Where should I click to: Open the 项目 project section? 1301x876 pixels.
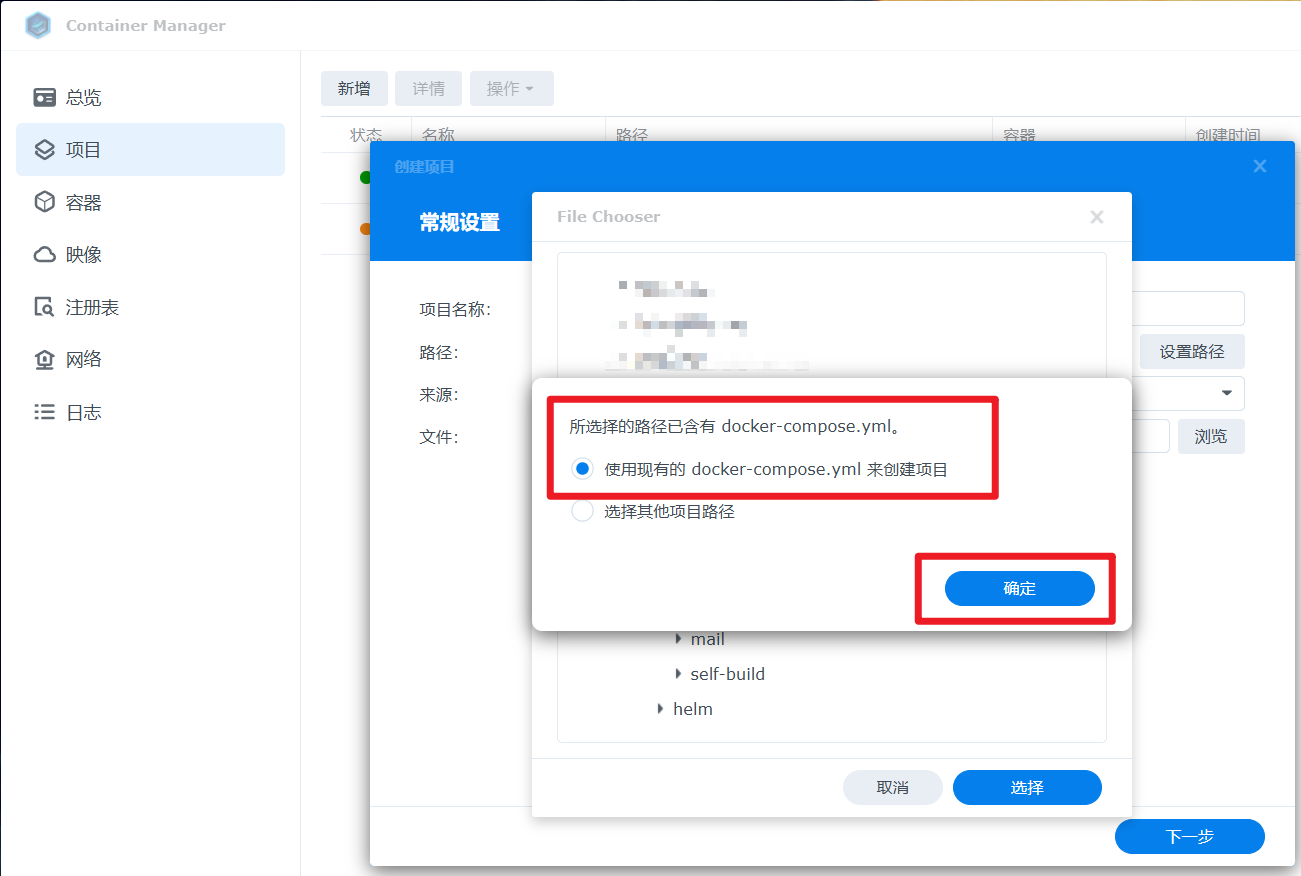(x=150, y=150)
